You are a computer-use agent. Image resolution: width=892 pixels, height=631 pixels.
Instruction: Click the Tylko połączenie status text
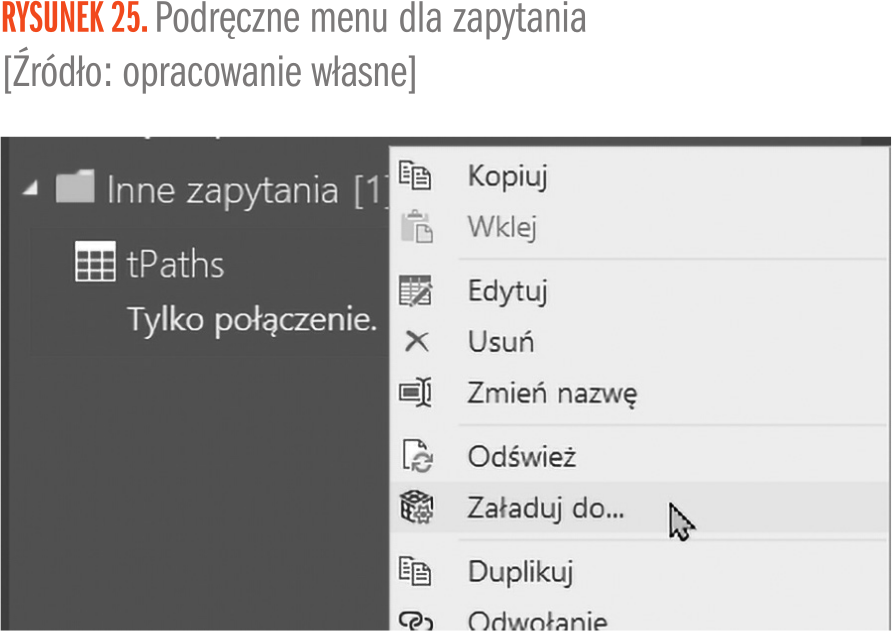pyautogui.click(x=252, y=319)
